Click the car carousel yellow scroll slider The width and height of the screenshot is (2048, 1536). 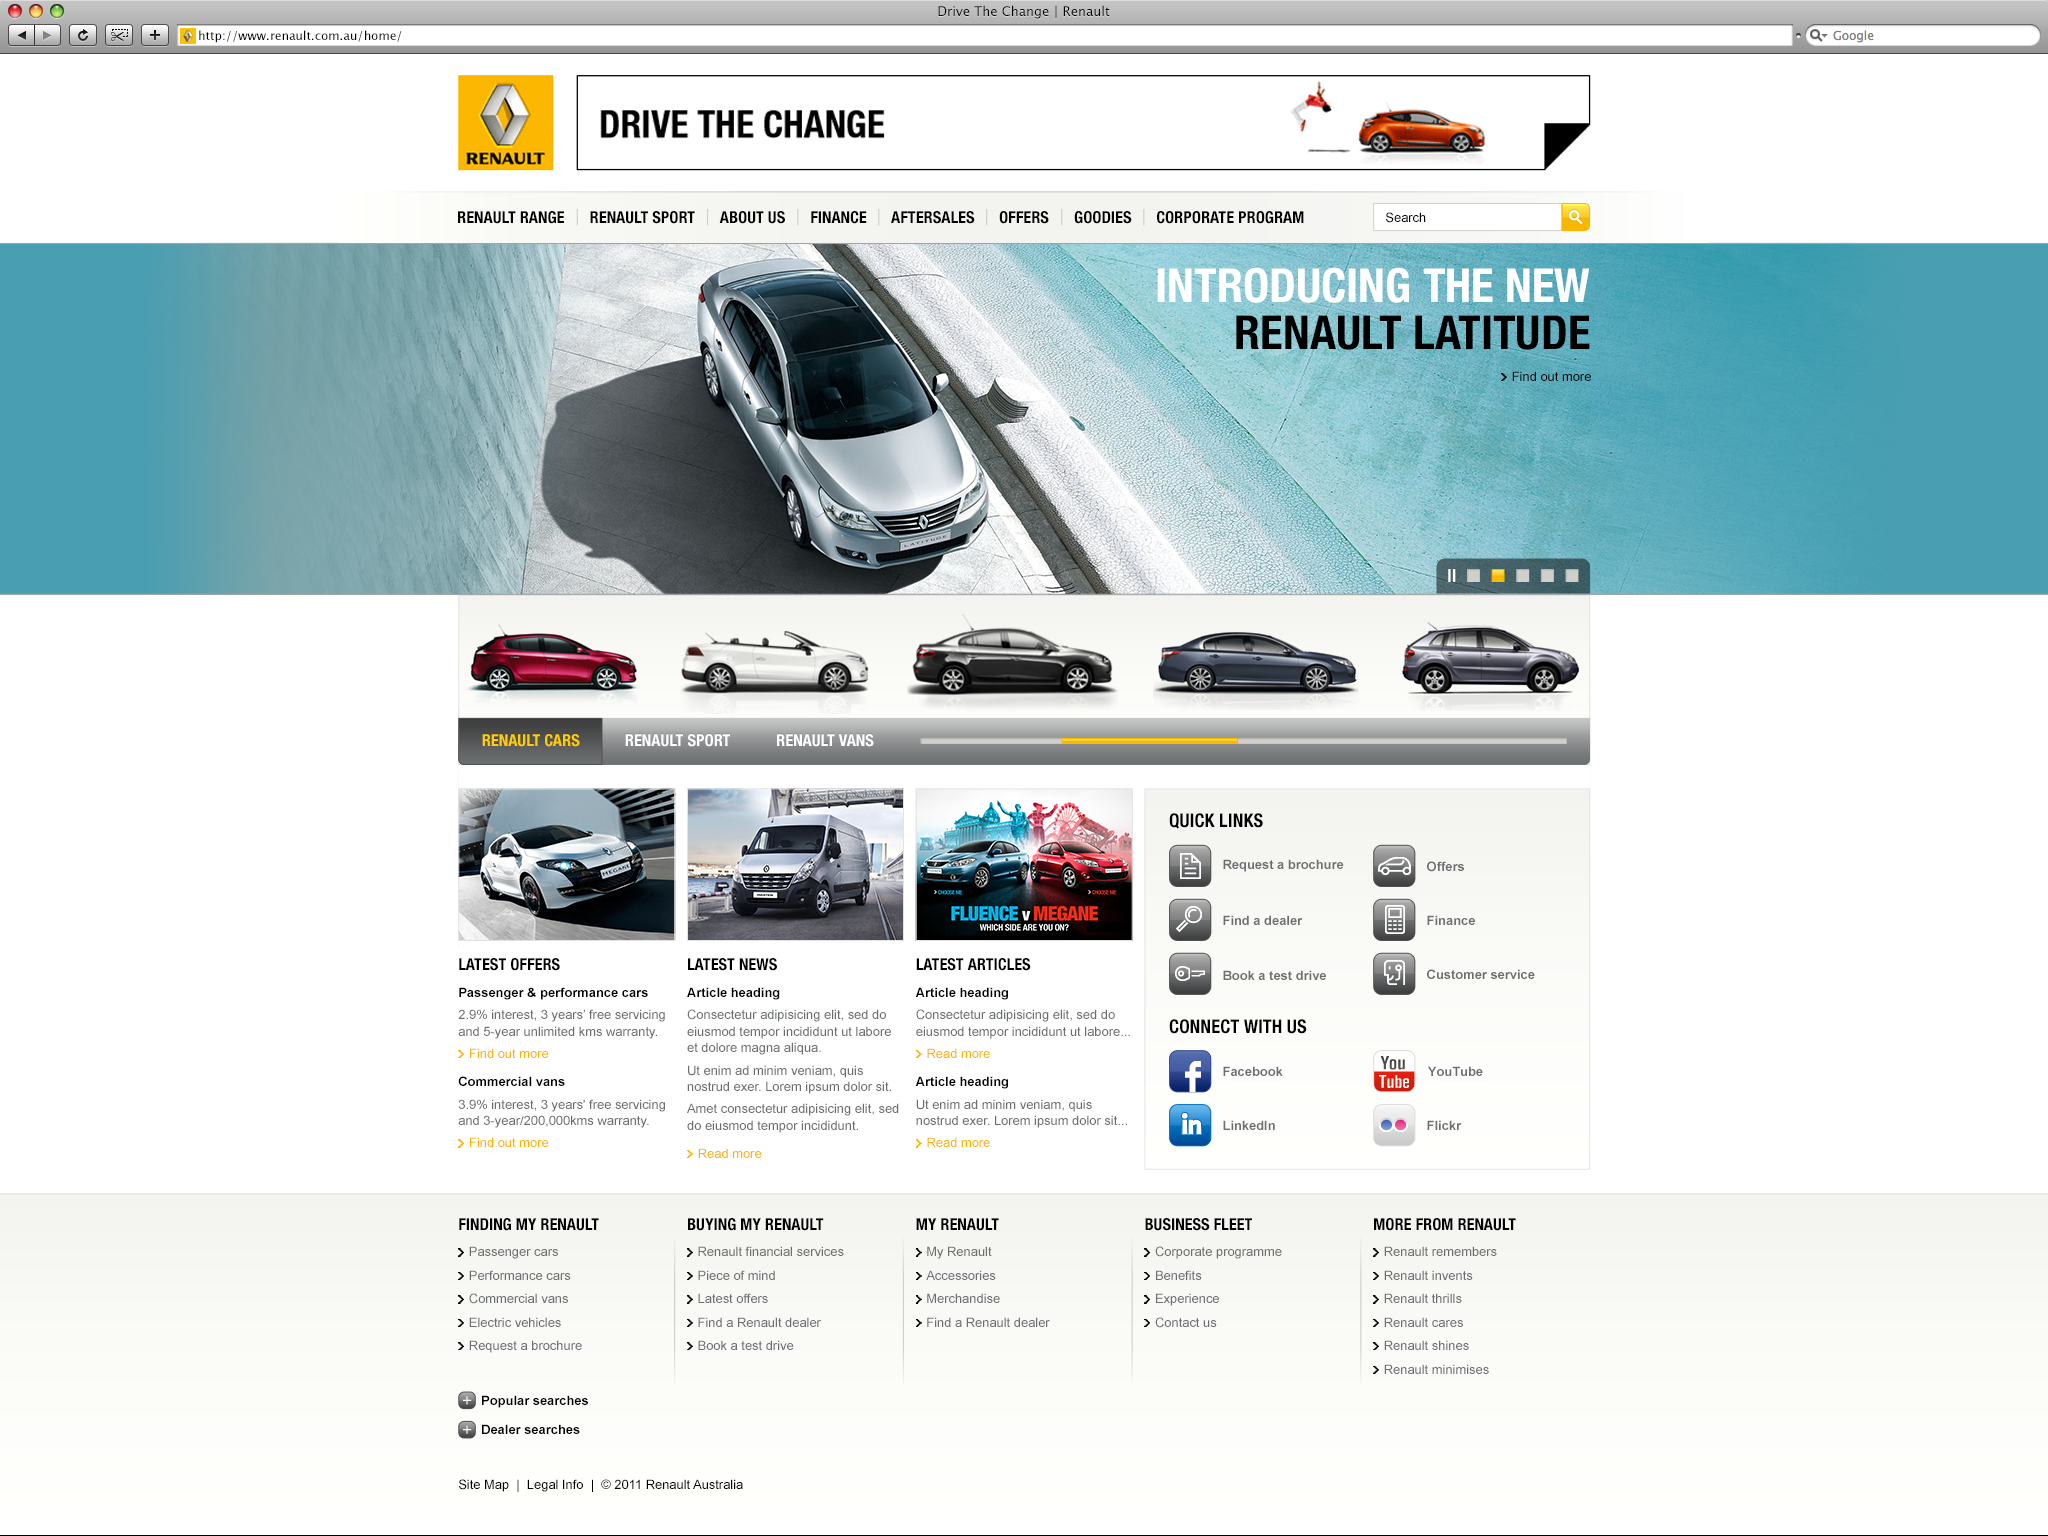pyautogui.click(x=1149, y=741)
